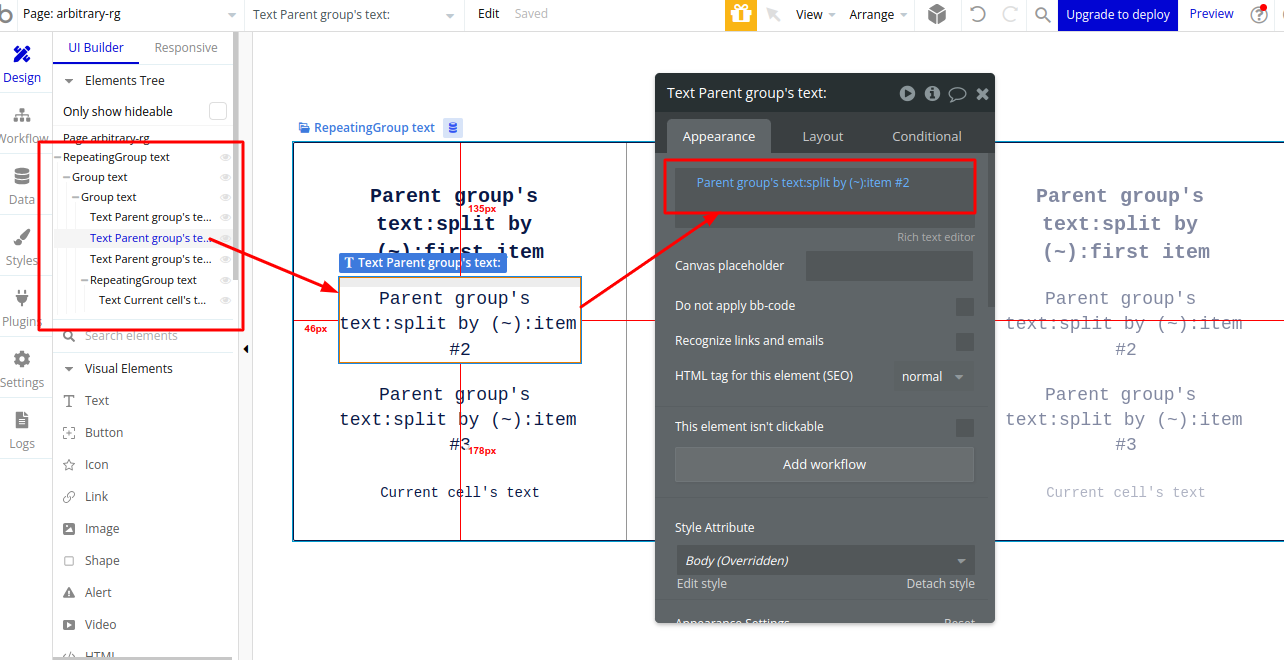Select Video element in Visual Elements
The image size is (1284, 660).
point(100,624)
